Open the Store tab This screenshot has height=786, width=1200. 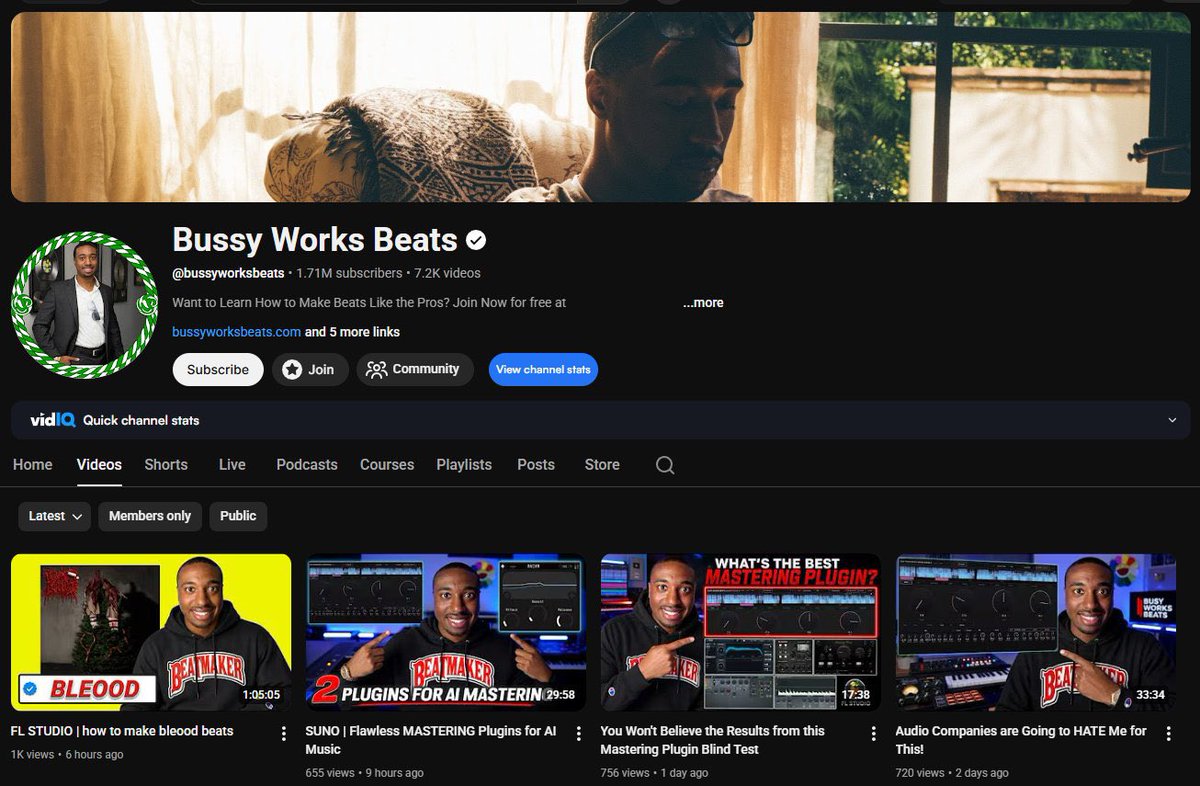pos(602,464)
